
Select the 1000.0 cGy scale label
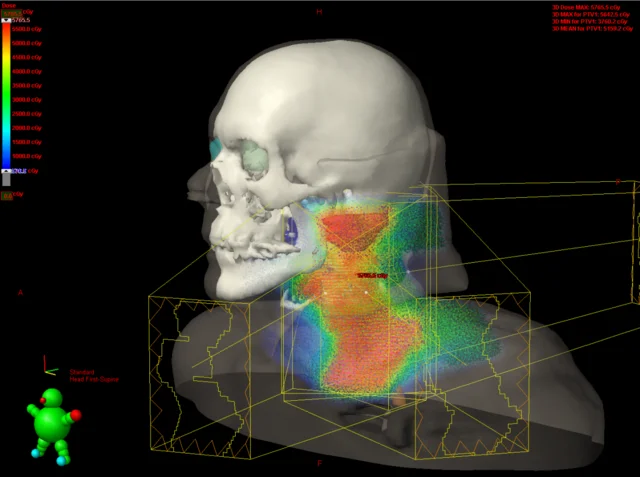[x=27, y=156]
